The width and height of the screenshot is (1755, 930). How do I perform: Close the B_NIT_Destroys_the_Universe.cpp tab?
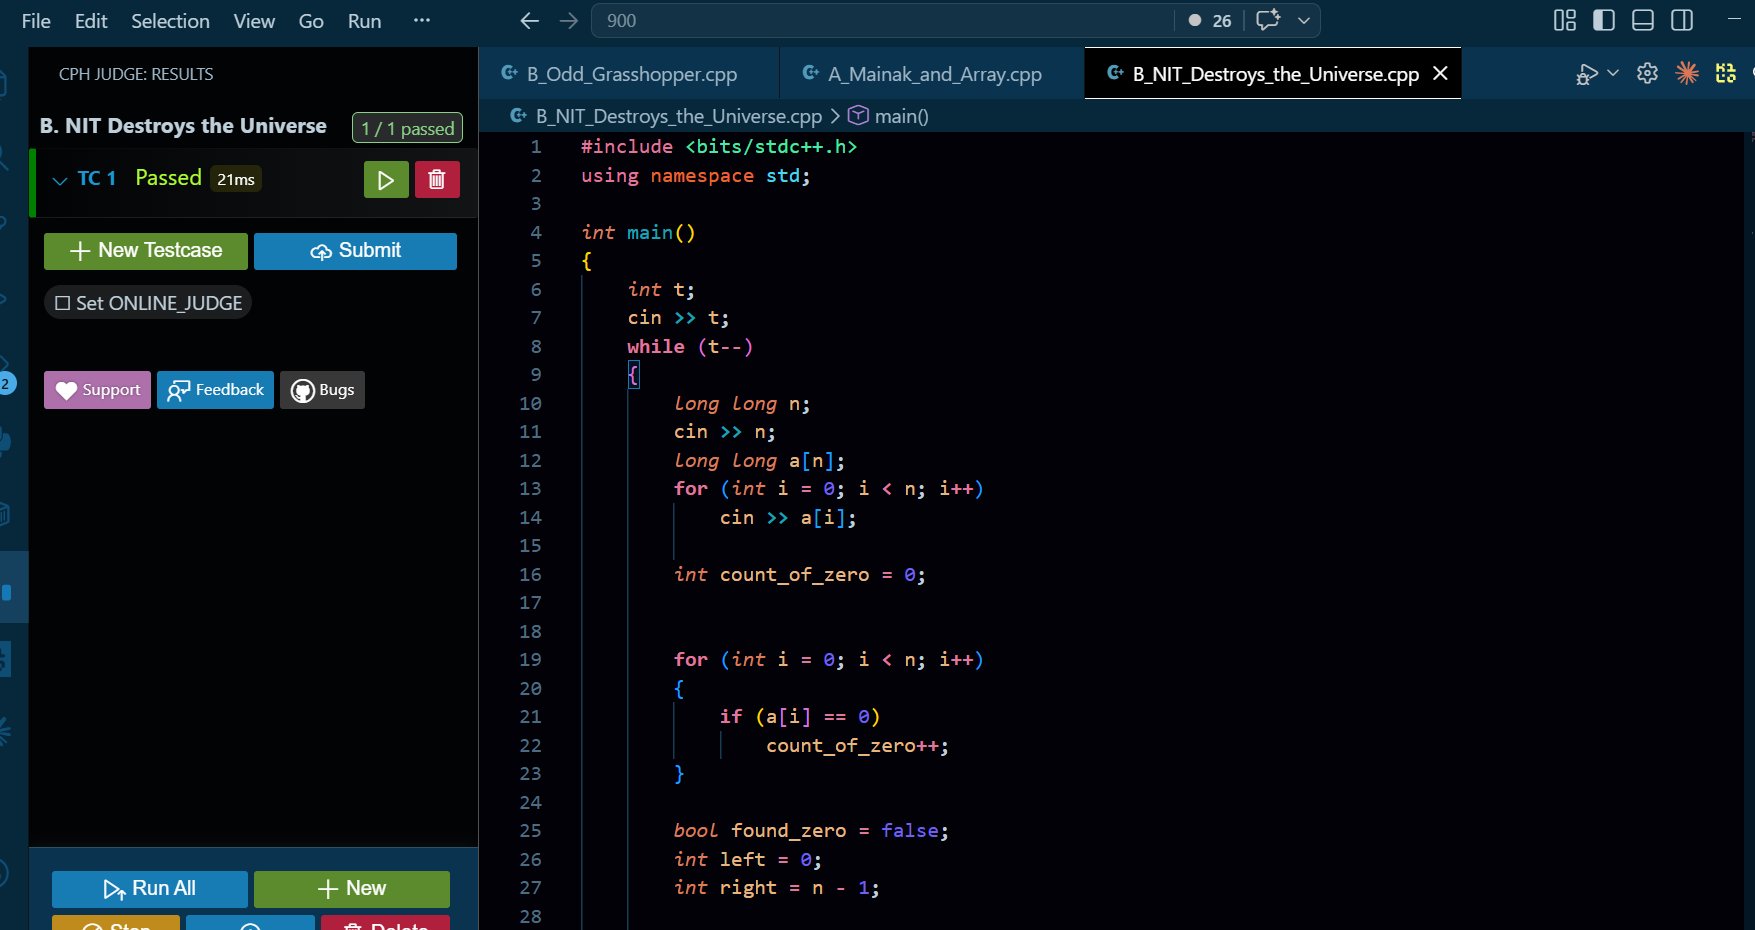tap(1440, 73)
